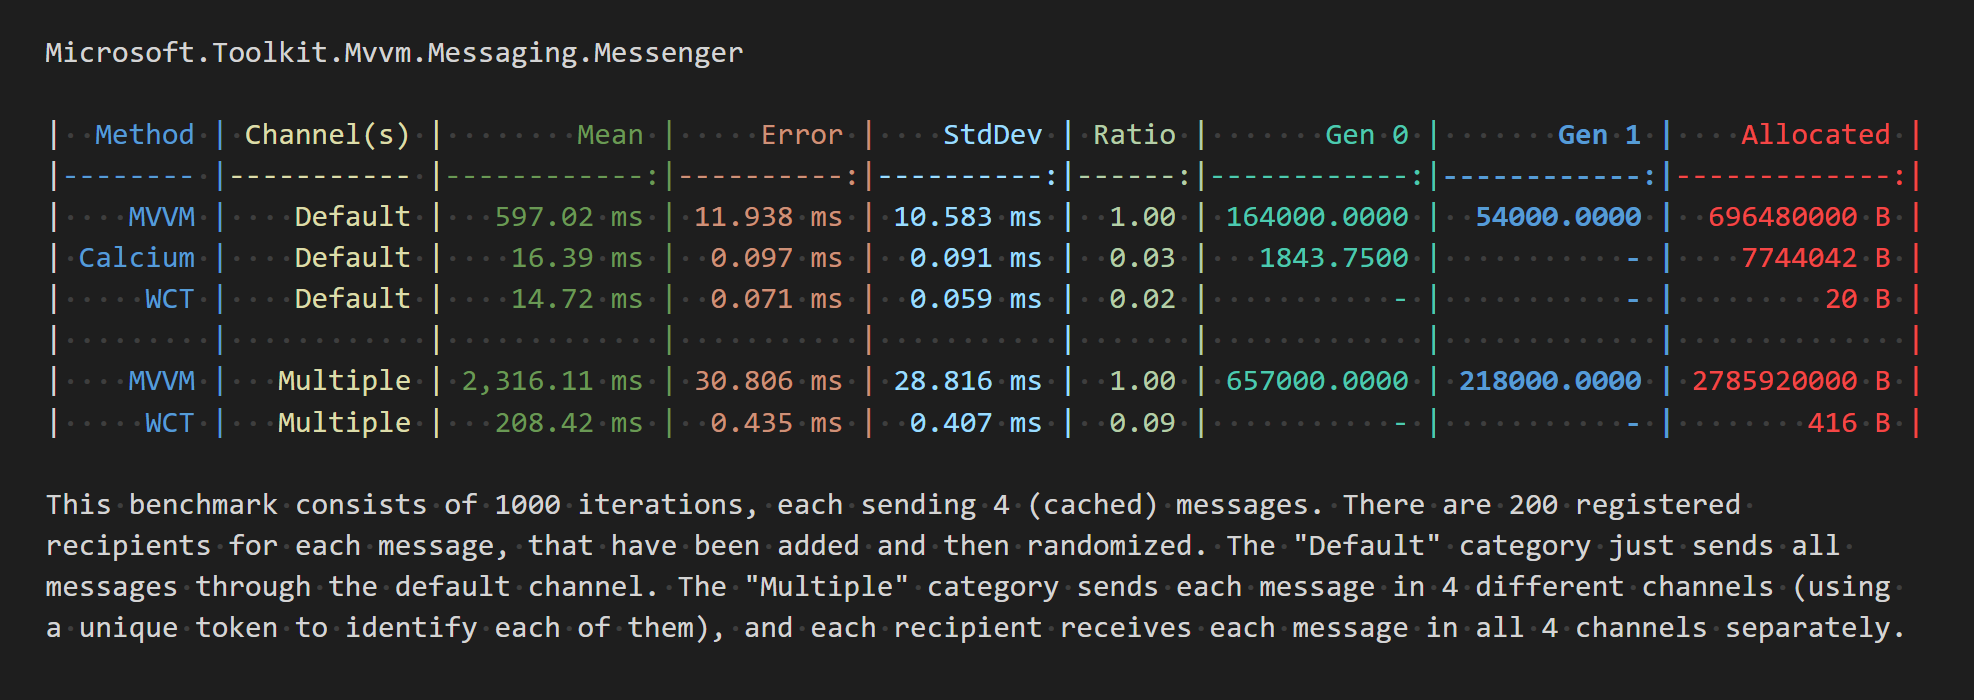Click MVVM in the 597.02 ms row
Image resolution: width=1974 pixels, height=700 pixels.
pos(162,217)
